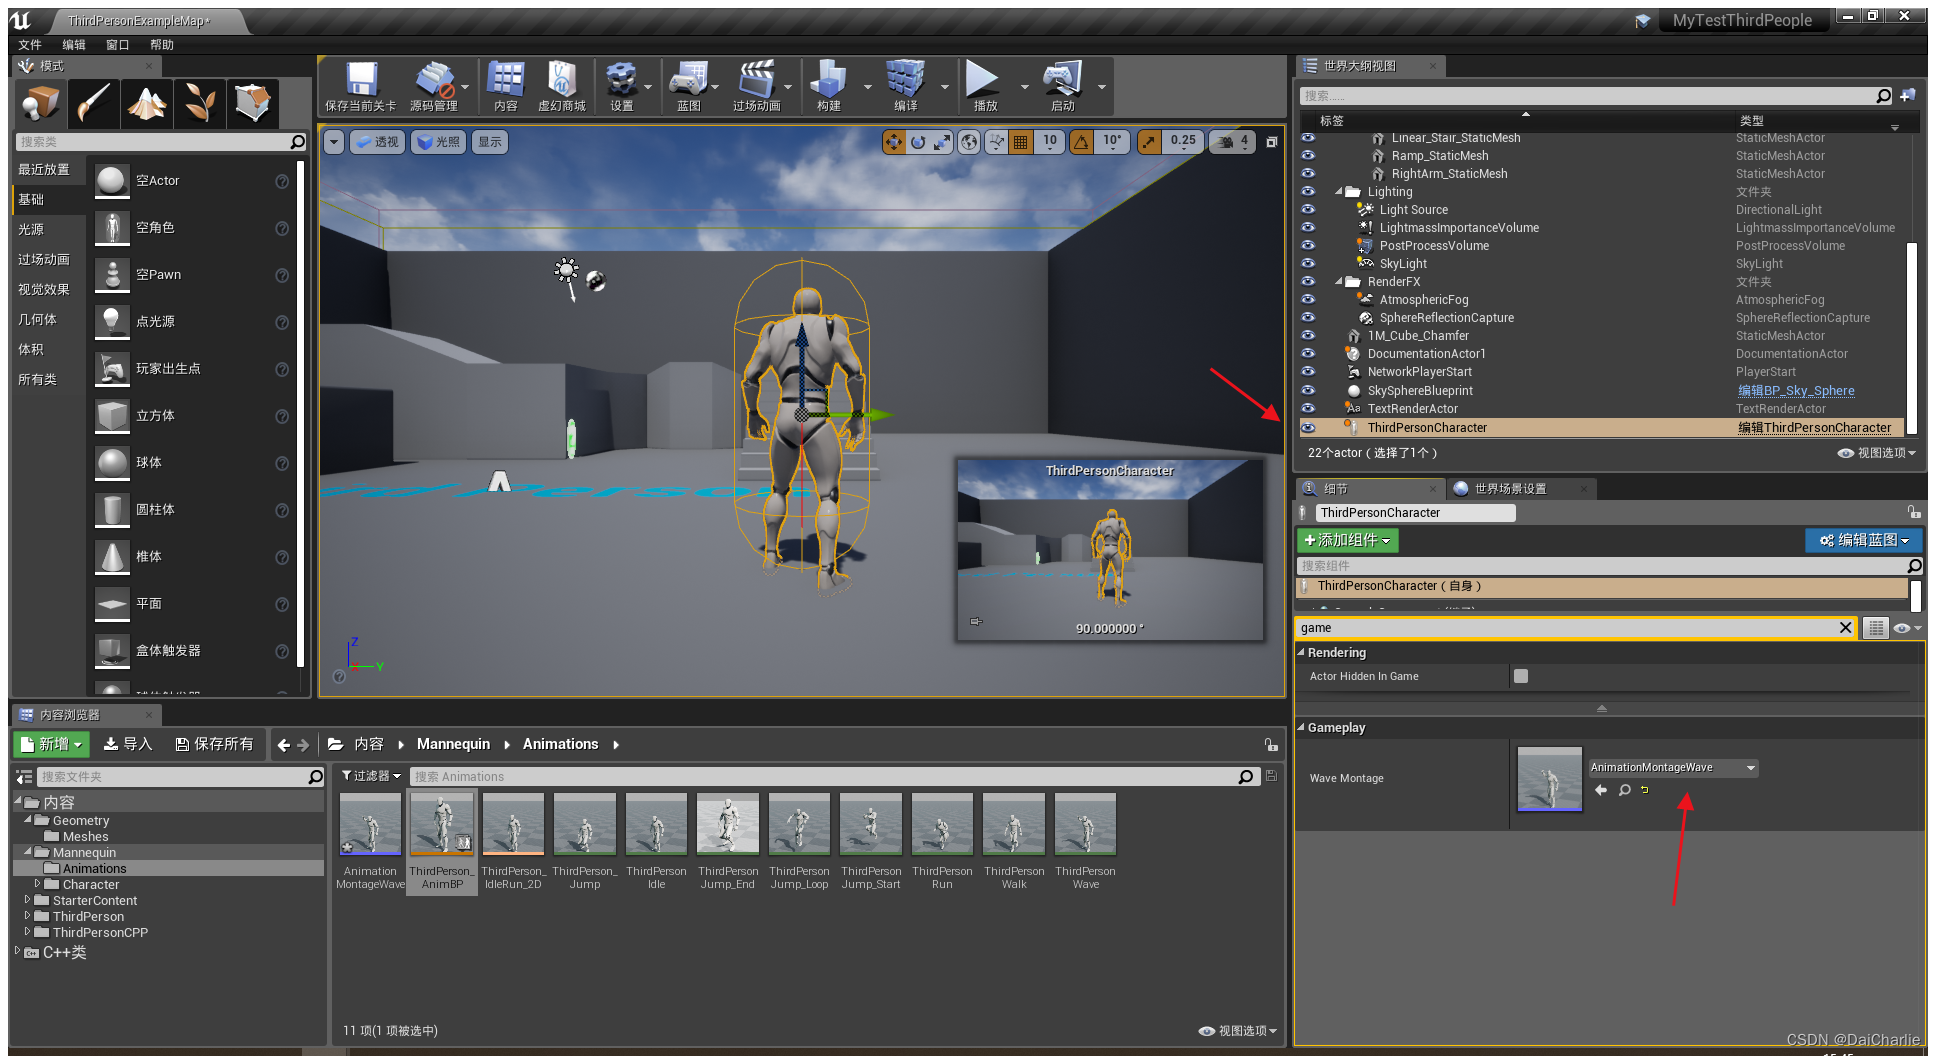The width and height of the screenshot is (1936, 1056).
Task: Open the 透视 perspective viewport dropdown
Action: 376,141
